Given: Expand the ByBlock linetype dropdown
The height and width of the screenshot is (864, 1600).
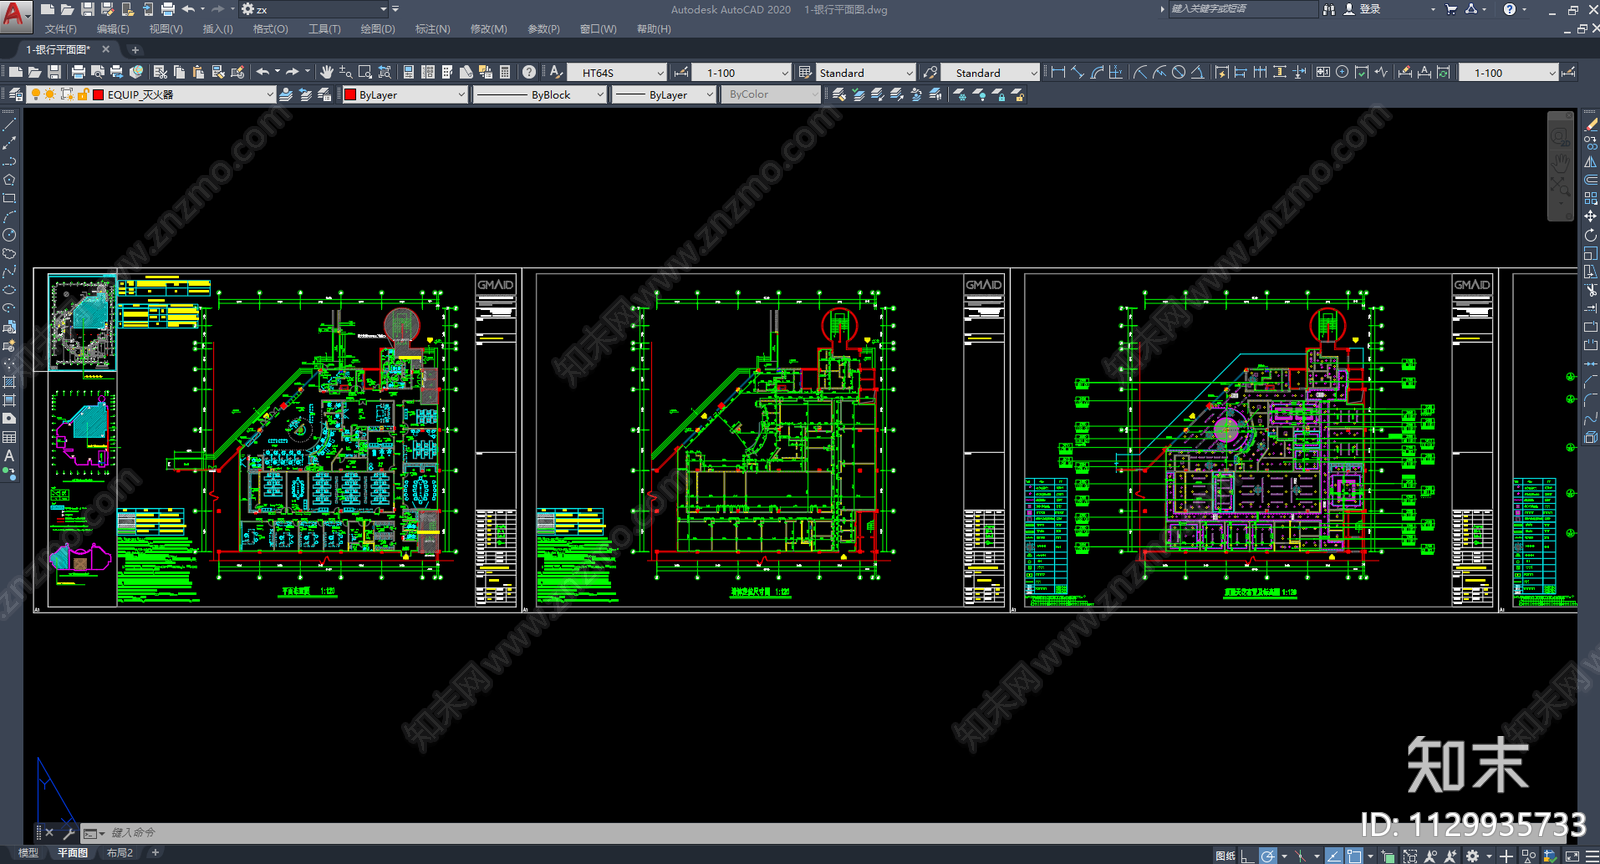Looking at the screenshot, I should tap(539, 95).
